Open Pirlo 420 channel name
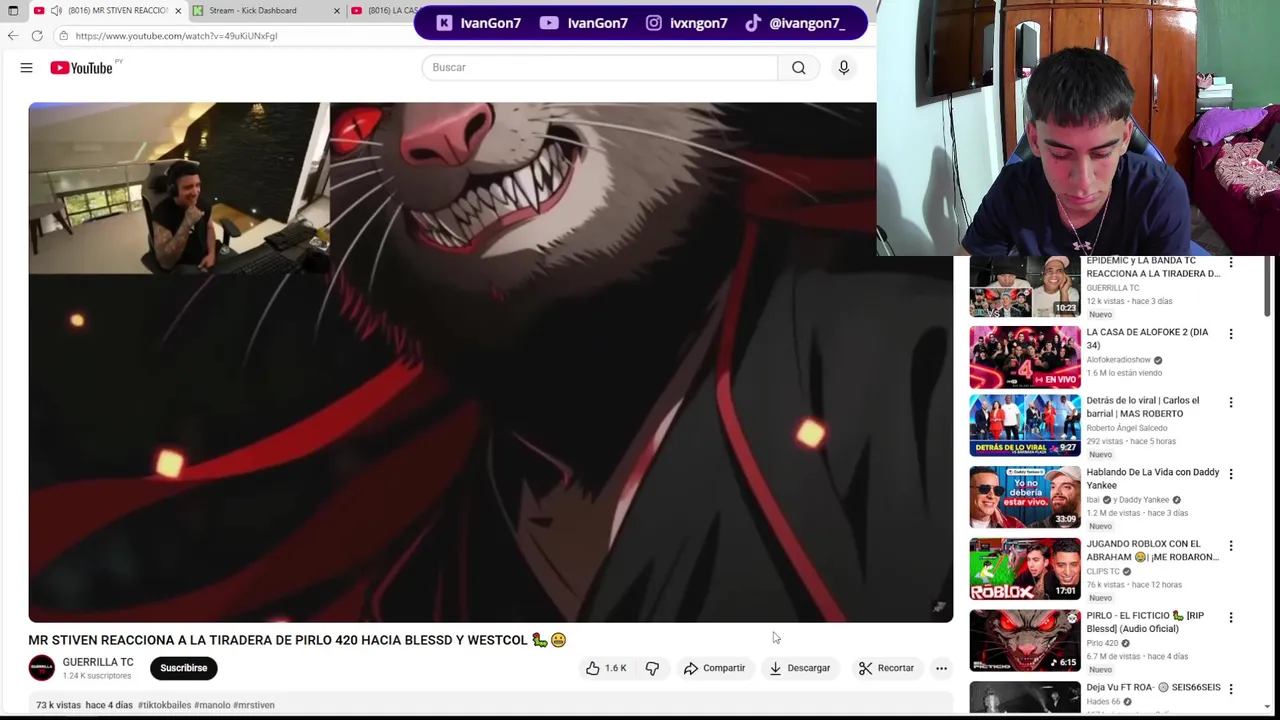The image size is (1280, 720). tap(1102, 644)
